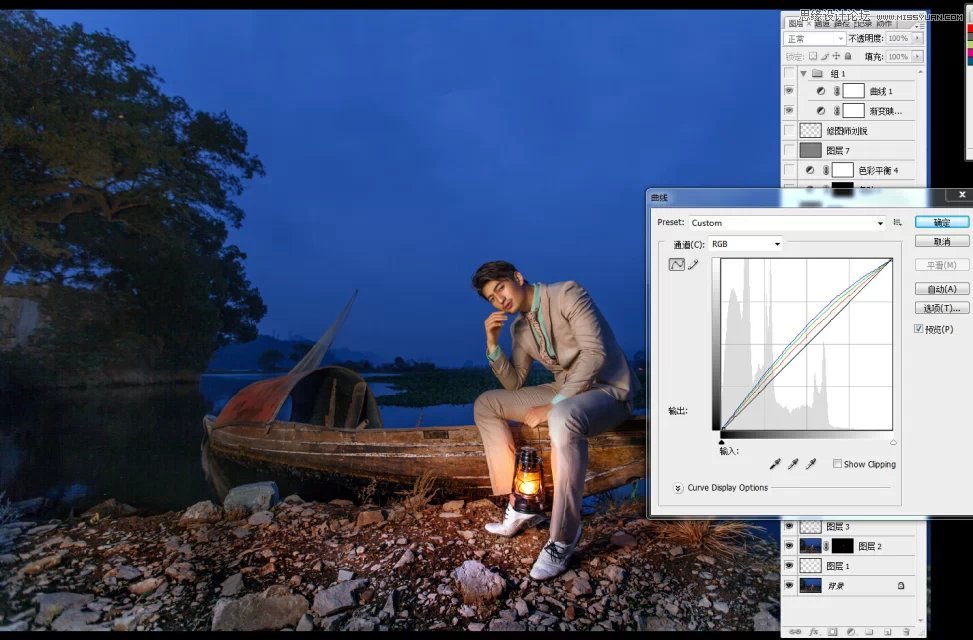
Task: Click the mask link icon on 图层 2
Action: coord(827,546)
